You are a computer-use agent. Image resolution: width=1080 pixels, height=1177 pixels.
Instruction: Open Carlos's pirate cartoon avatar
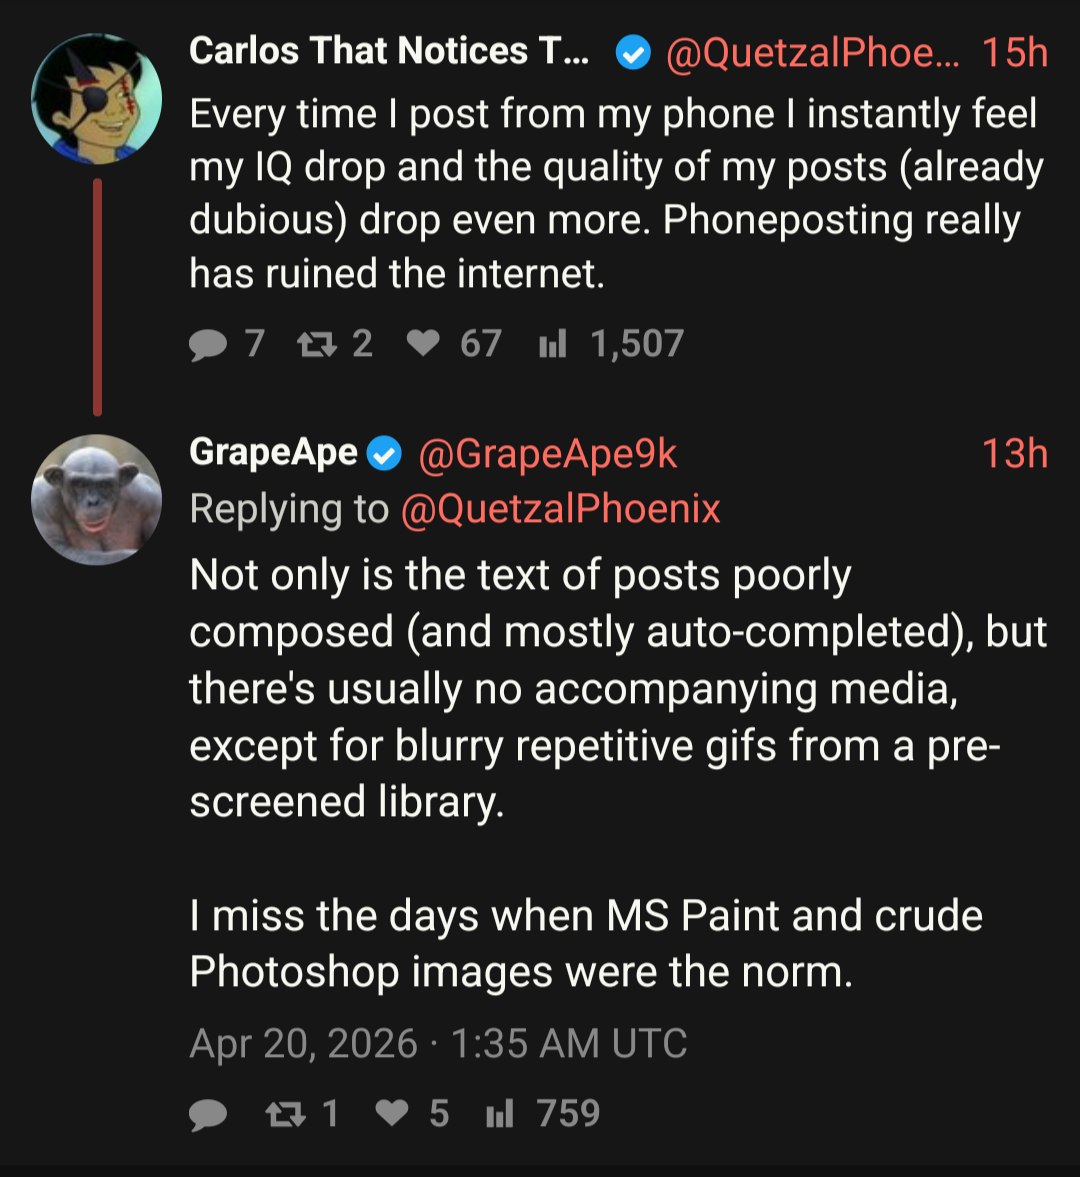96,98
